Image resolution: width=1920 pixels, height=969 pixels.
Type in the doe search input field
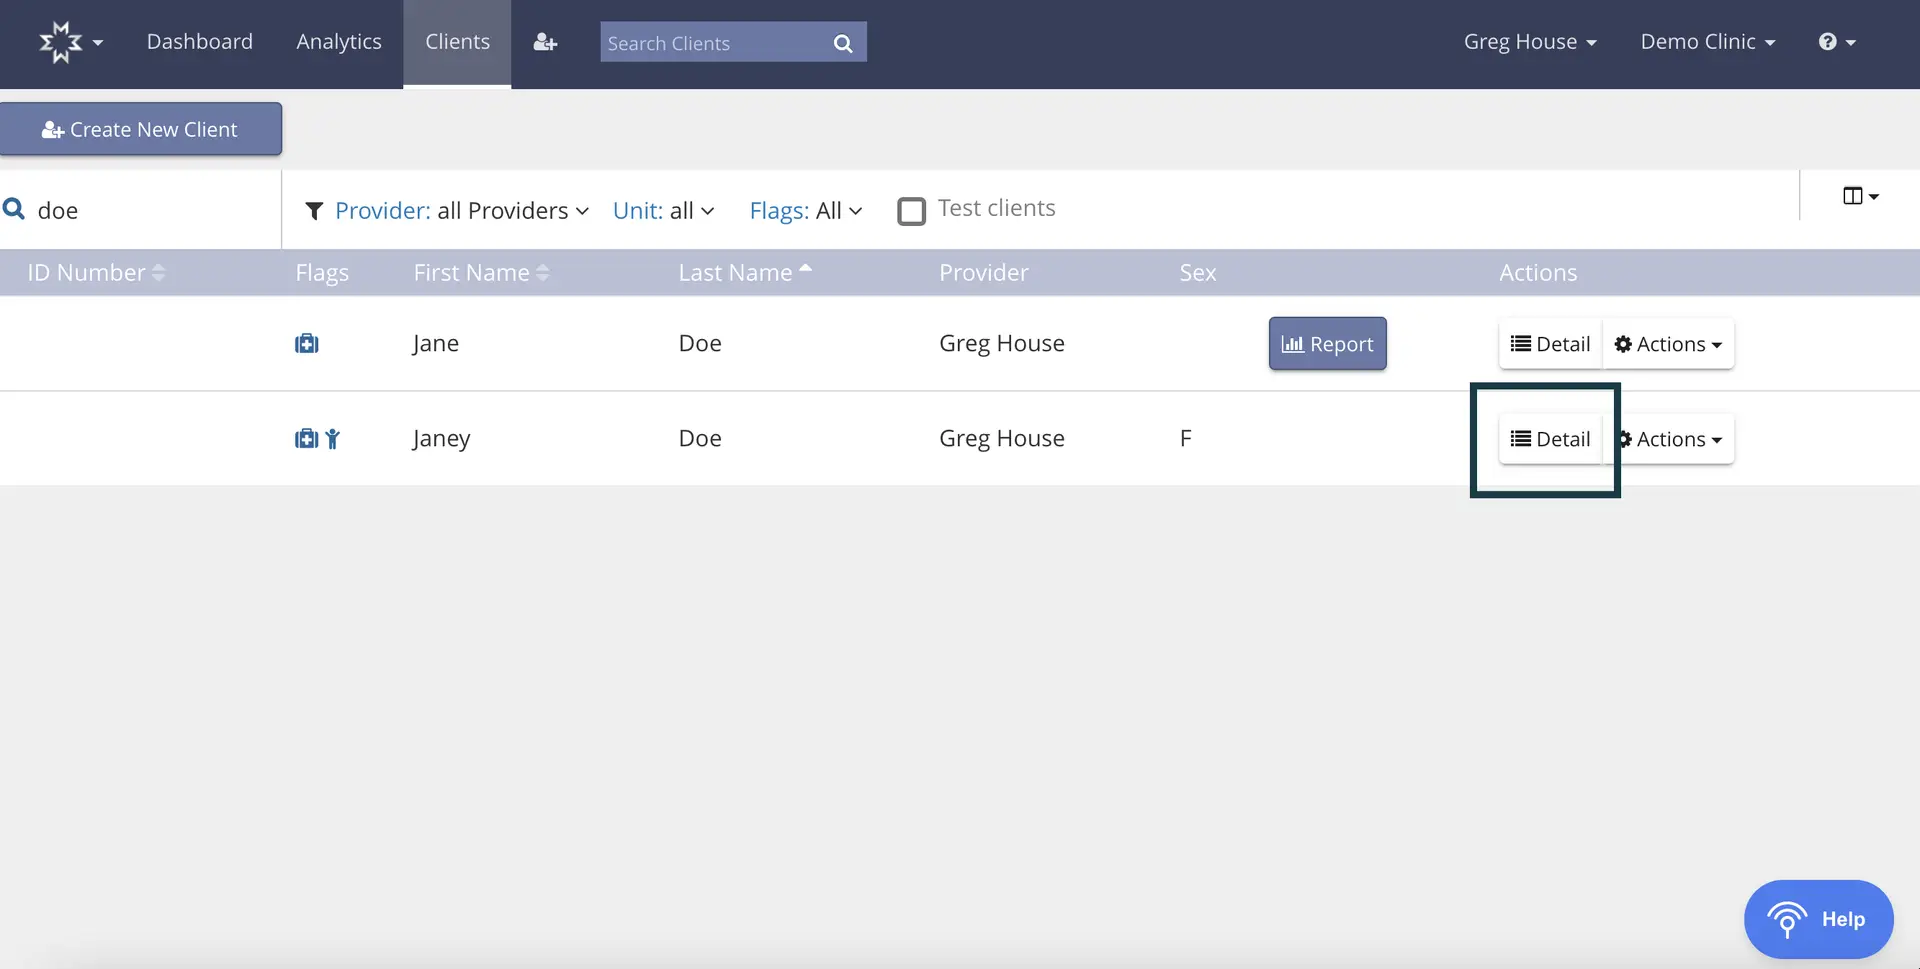coord(140,210)
